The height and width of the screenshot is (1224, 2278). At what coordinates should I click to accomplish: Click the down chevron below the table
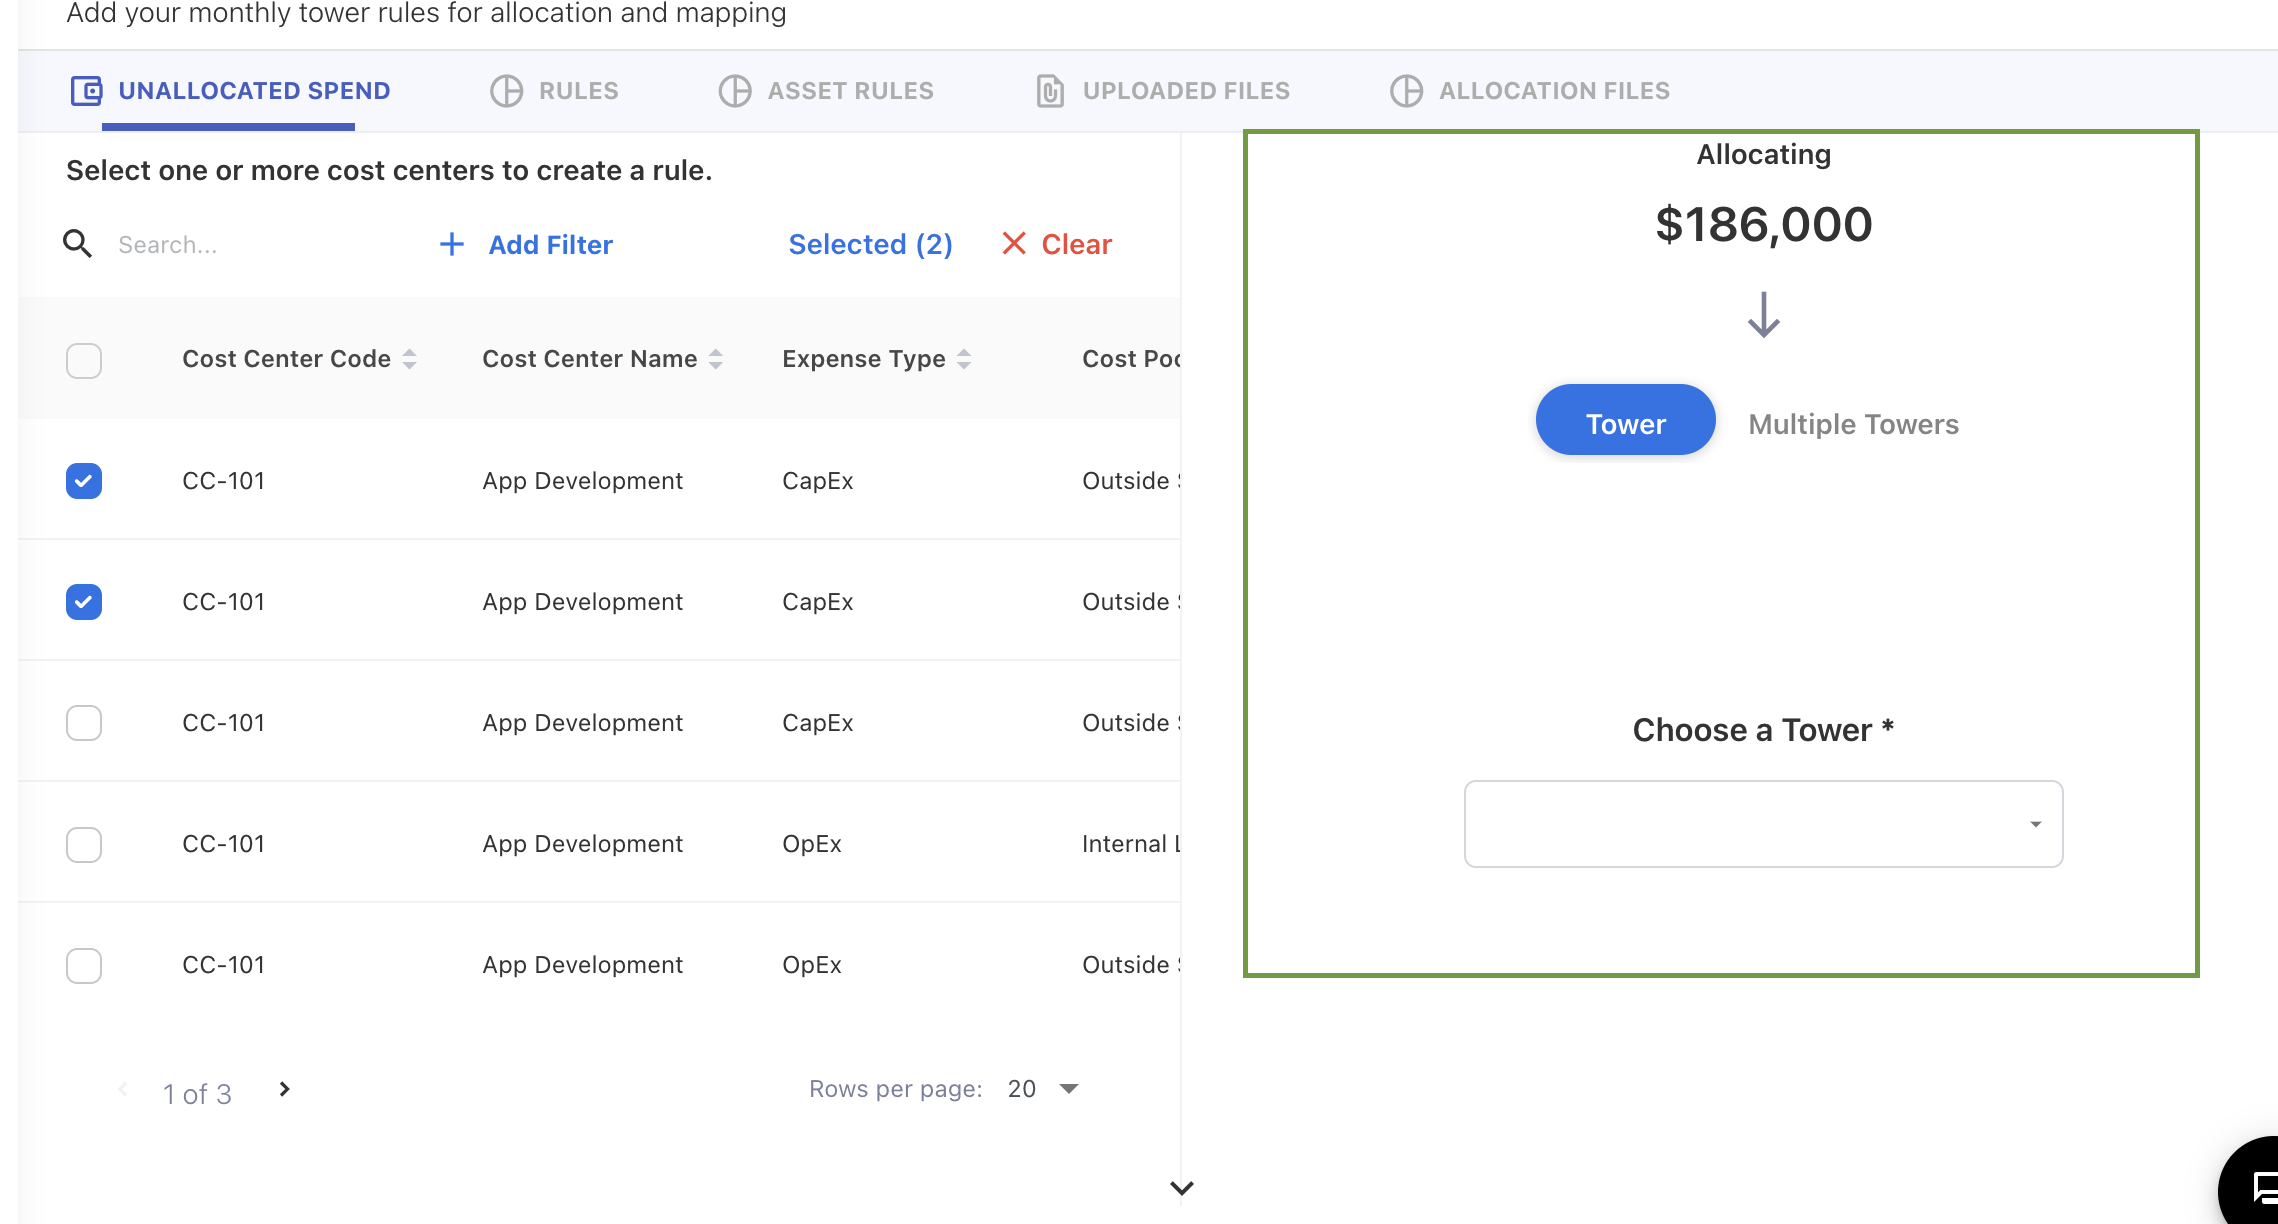(x=1182, y=1188)
